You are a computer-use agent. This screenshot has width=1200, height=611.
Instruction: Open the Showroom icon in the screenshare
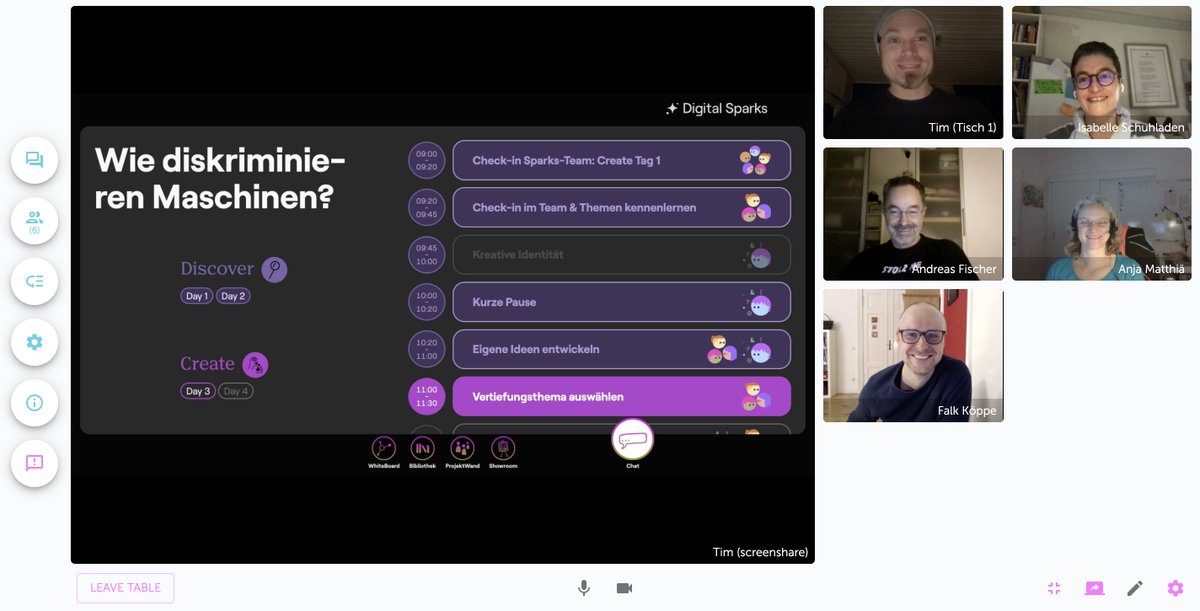503,449
